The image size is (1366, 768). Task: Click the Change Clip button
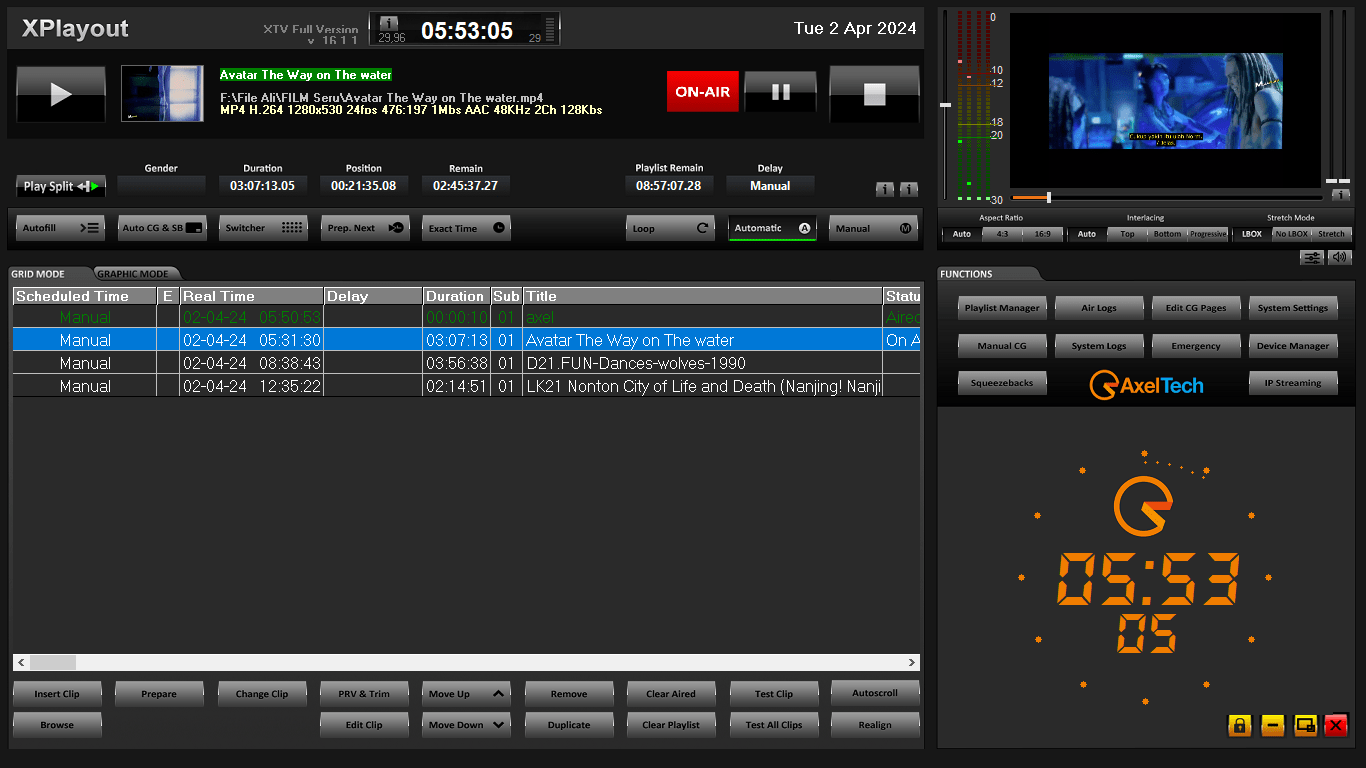262,694
